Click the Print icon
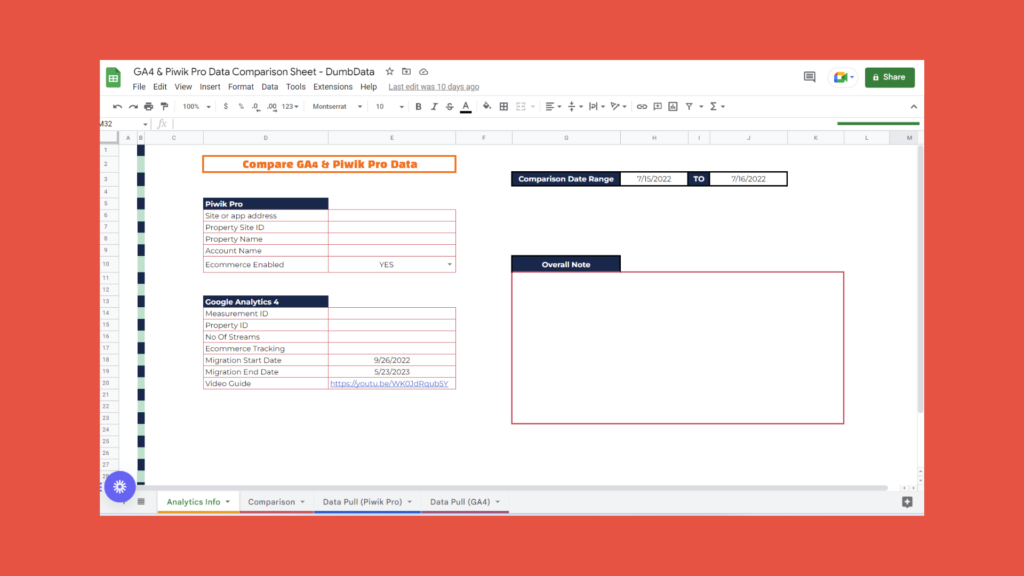 tap(149, 106)
